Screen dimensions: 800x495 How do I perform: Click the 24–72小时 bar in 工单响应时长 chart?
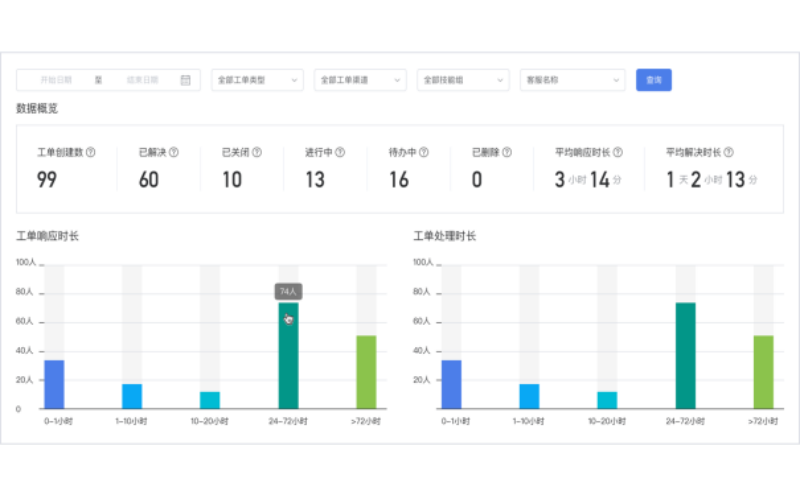(288, 360)
